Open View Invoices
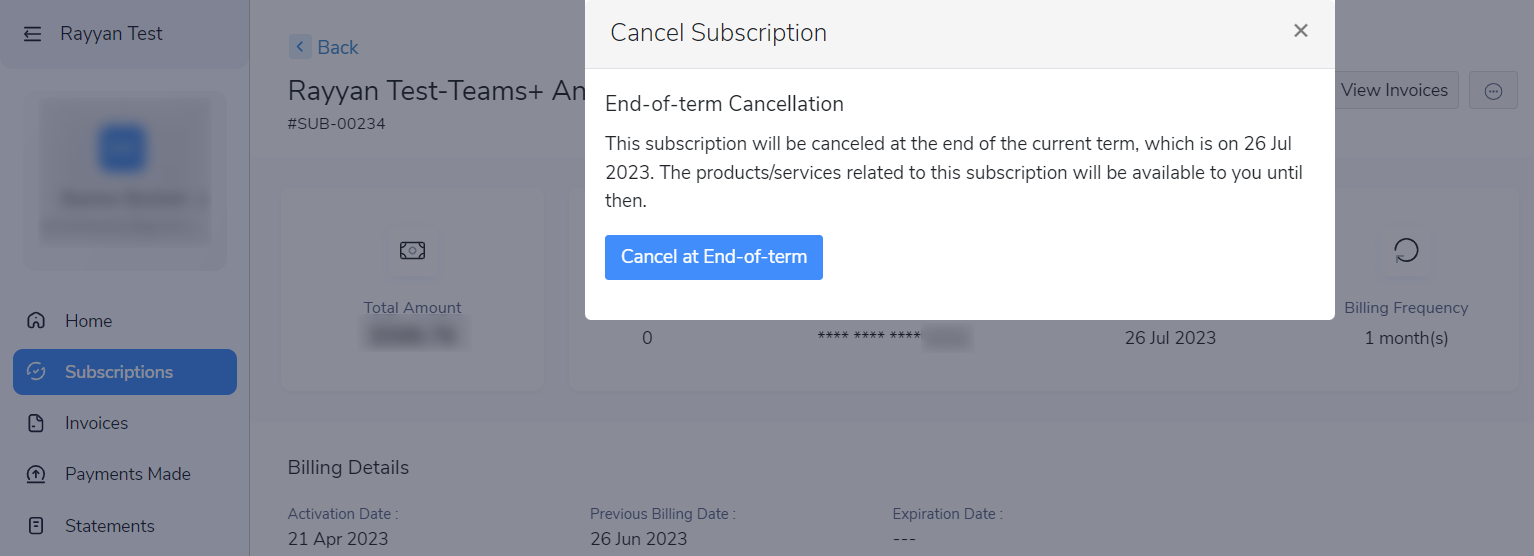This screenshot has width=1534, height=556. pyautogui.click(x=1394, y=90)
